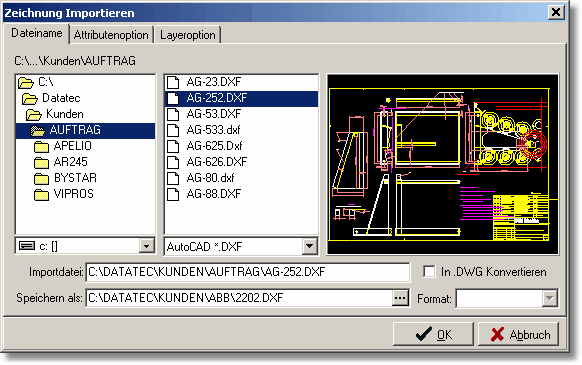Screen dimensions: 582x365
Task: Switch to the Attributenoption tab
Action: pos(111,35)
